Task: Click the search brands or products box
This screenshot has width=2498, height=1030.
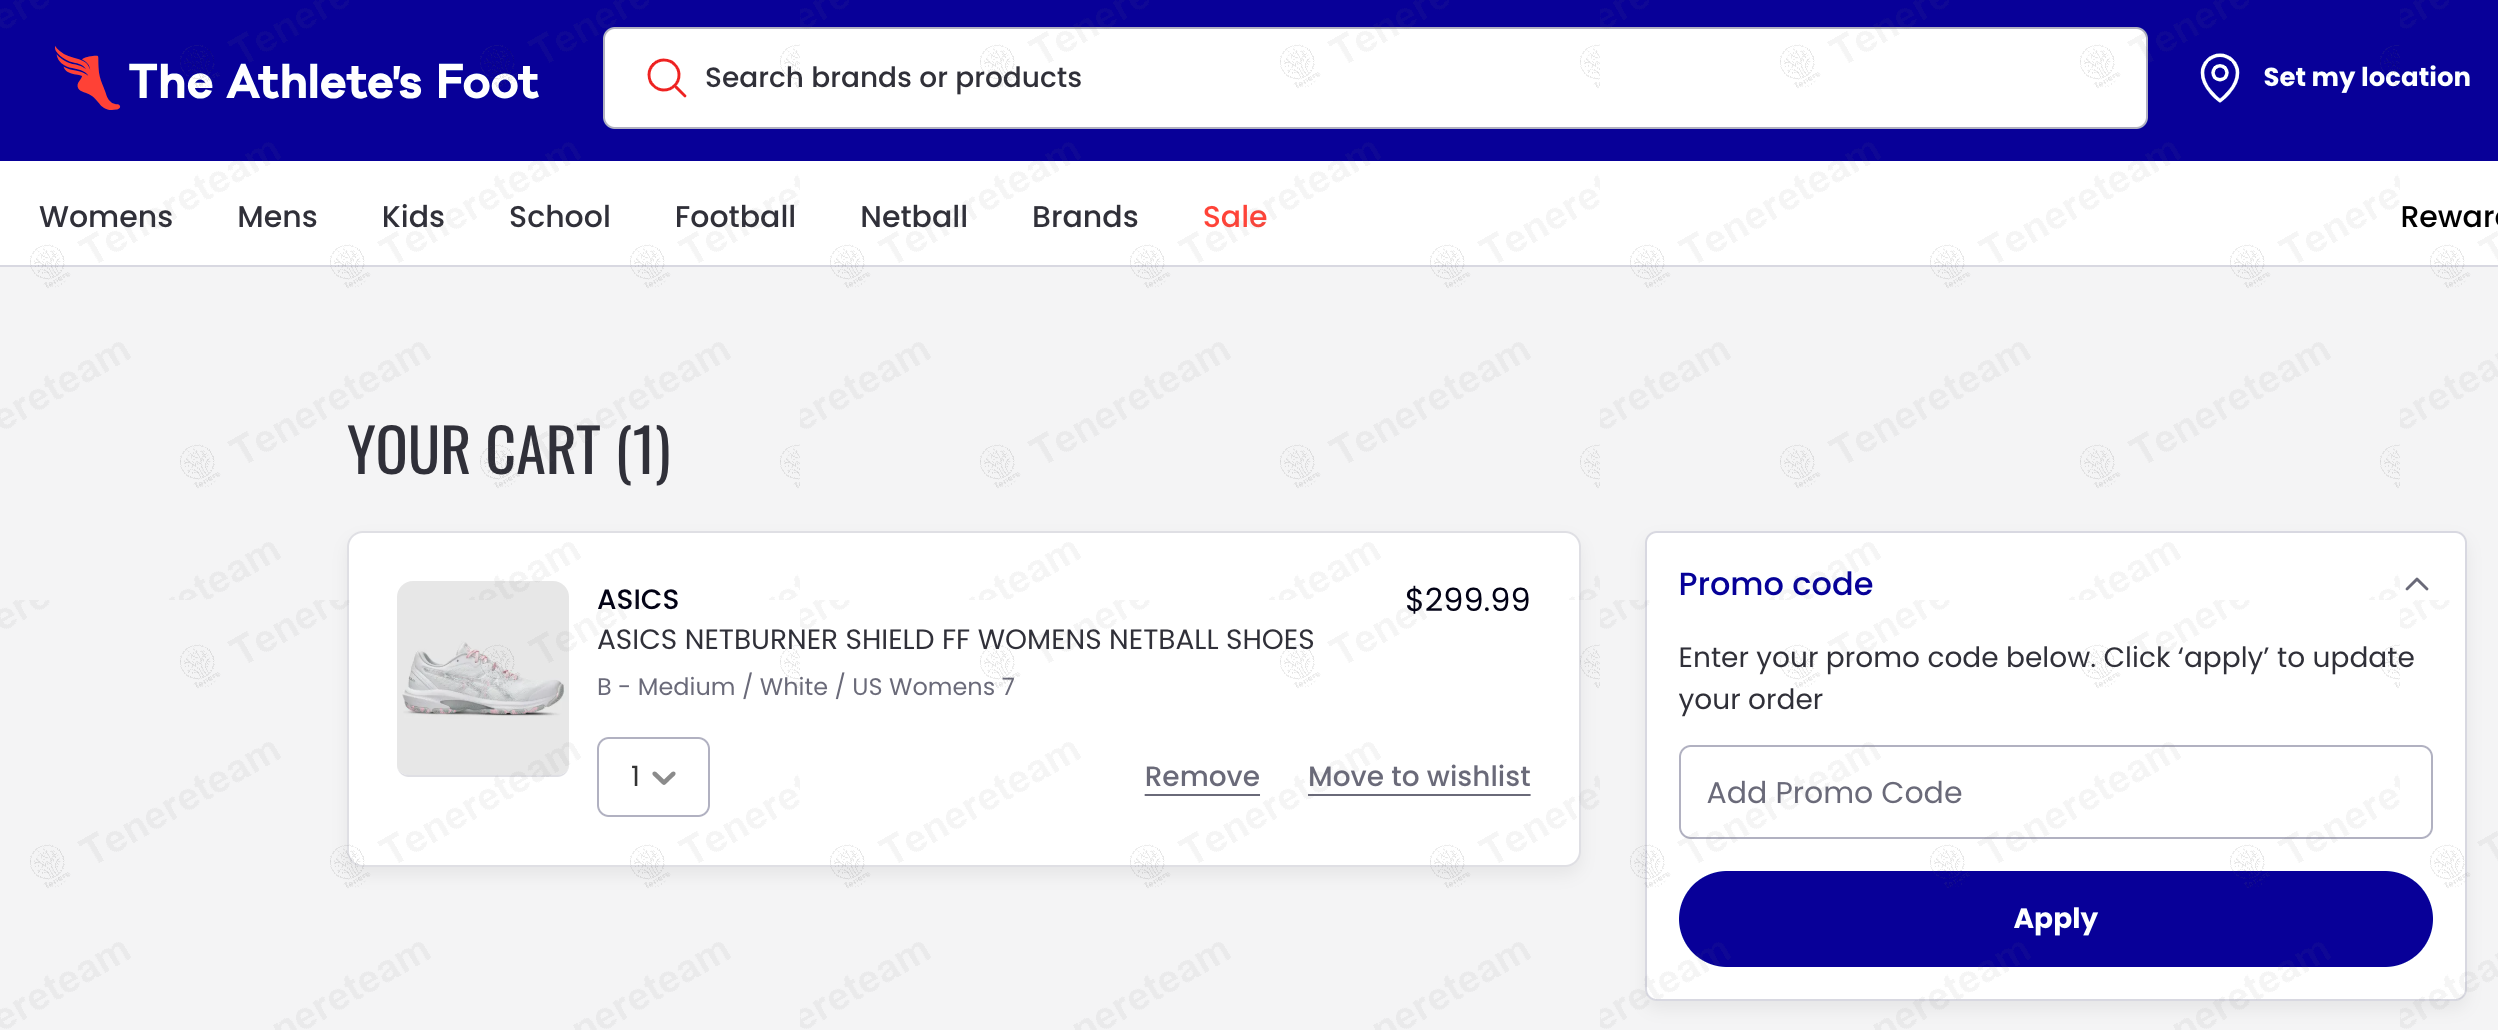Action: pos(1375,78)
